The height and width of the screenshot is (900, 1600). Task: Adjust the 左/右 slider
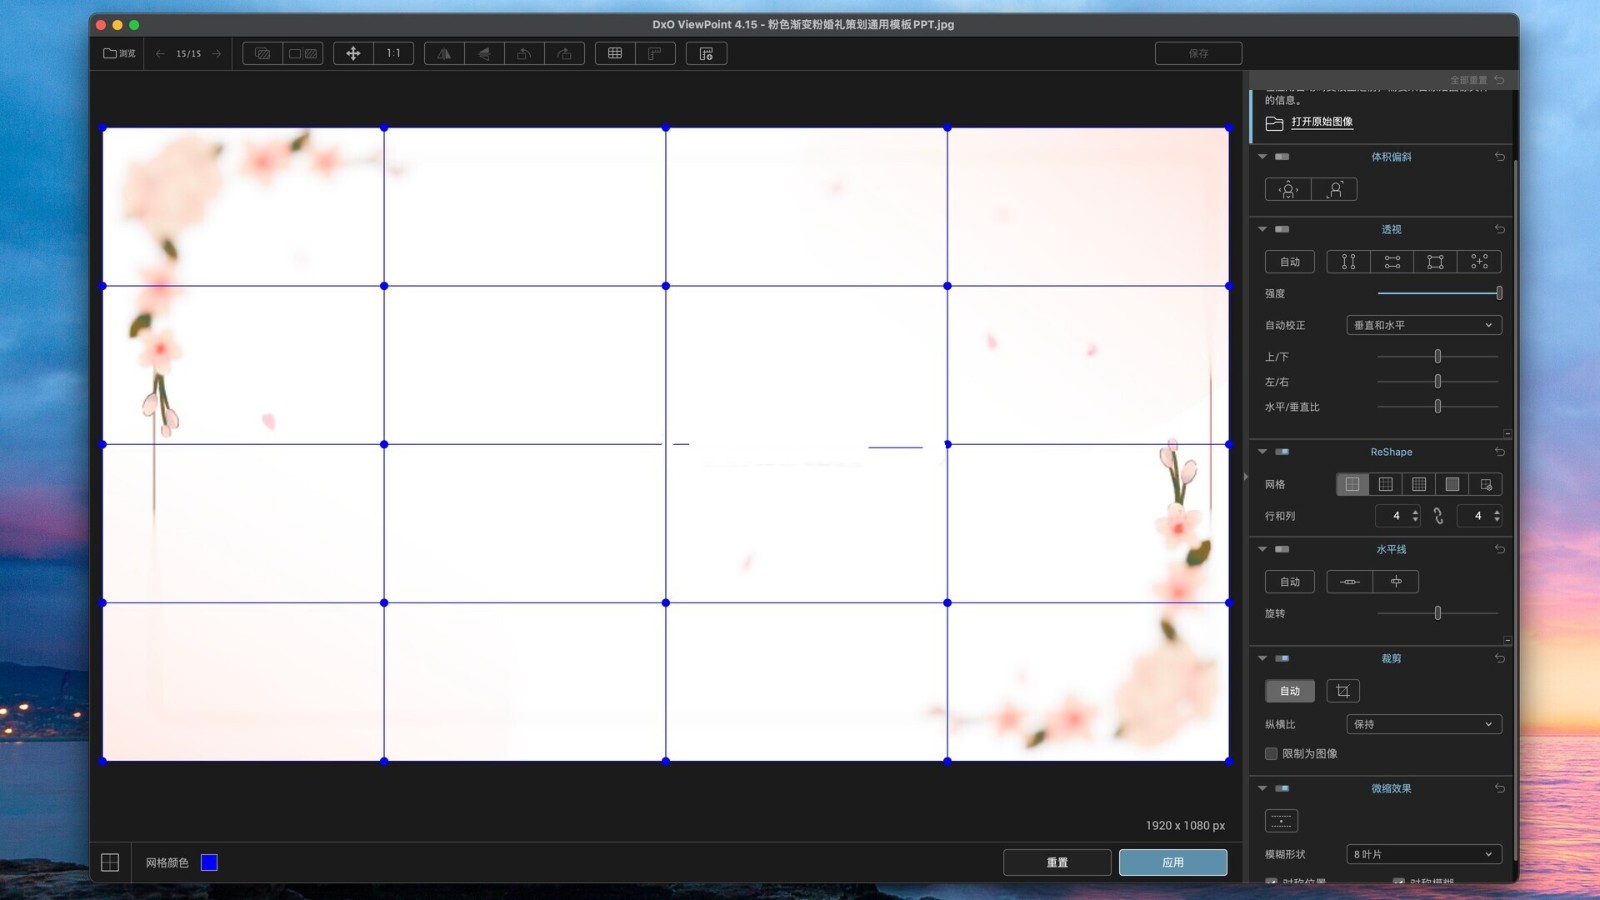click(1438, 381)
